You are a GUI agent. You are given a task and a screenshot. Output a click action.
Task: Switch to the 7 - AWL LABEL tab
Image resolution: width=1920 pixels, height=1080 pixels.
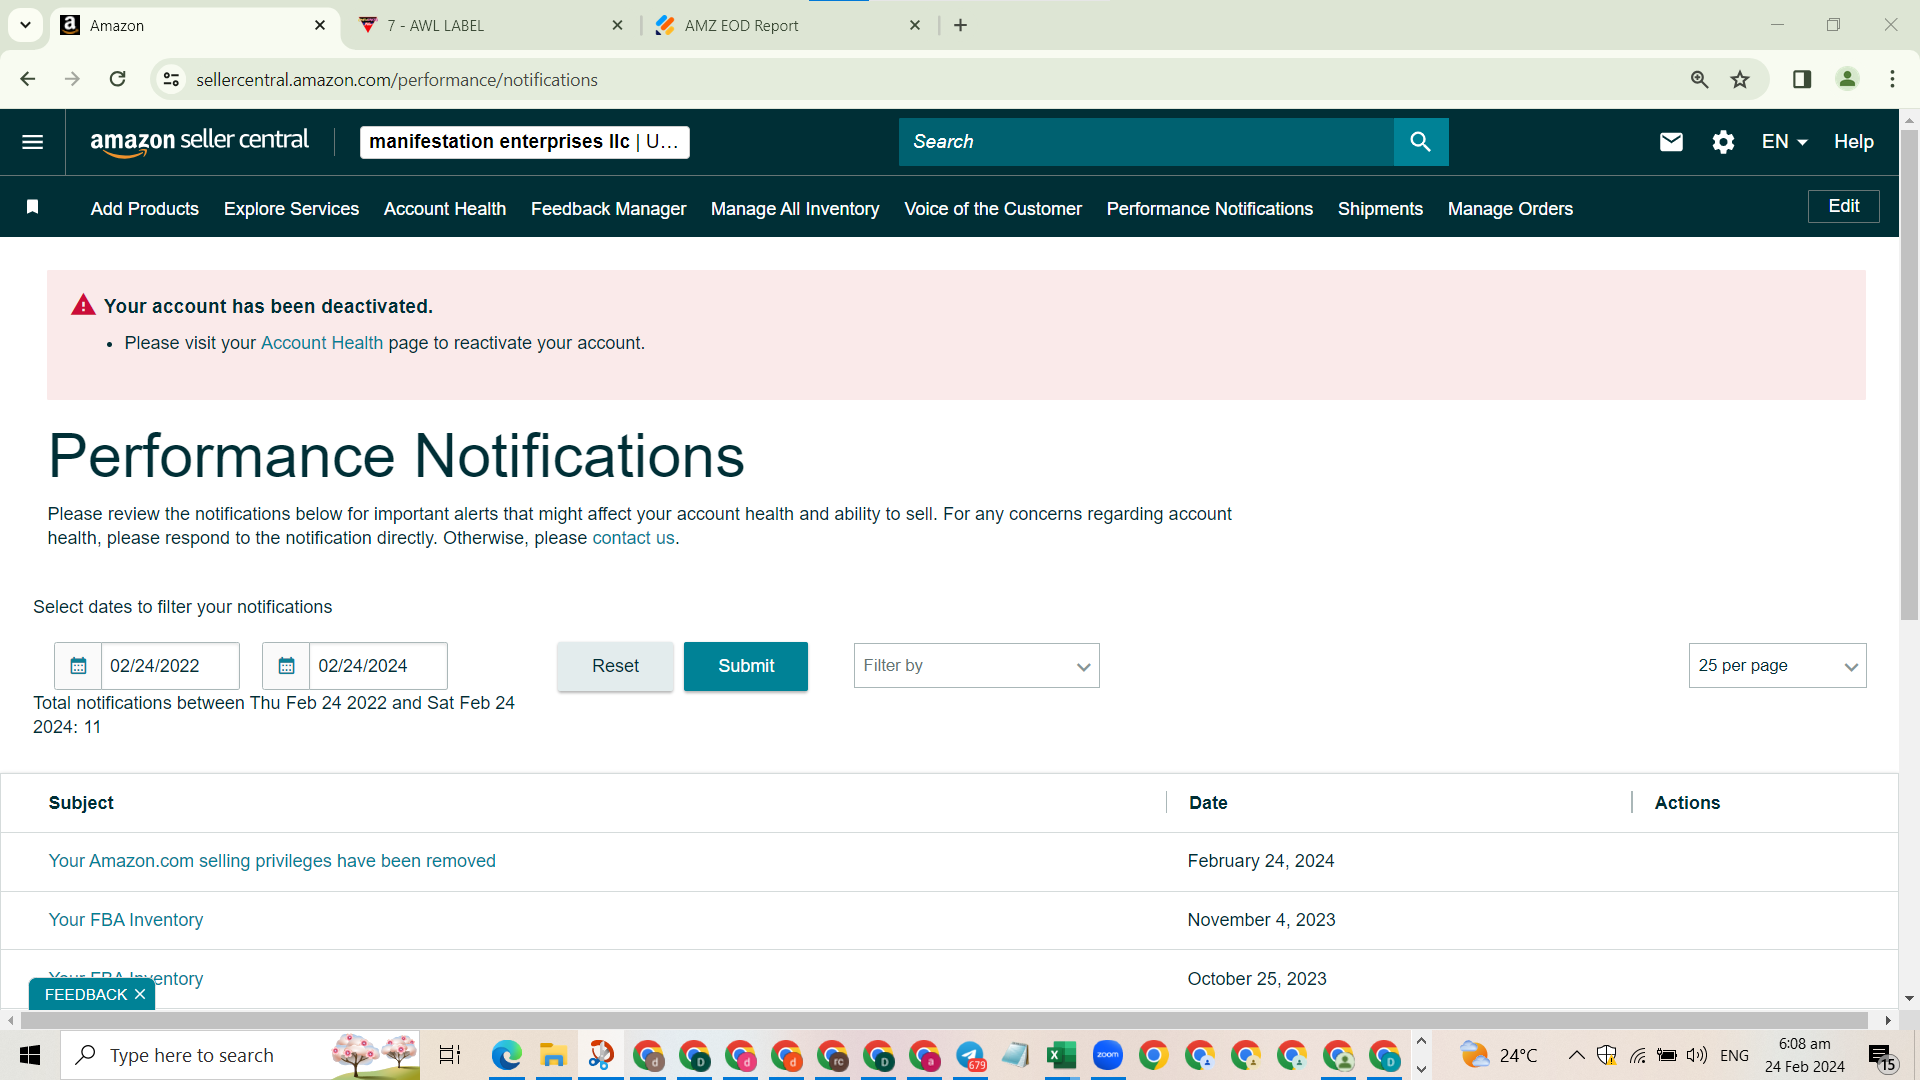pyautogui.click(x=491, y=25)
